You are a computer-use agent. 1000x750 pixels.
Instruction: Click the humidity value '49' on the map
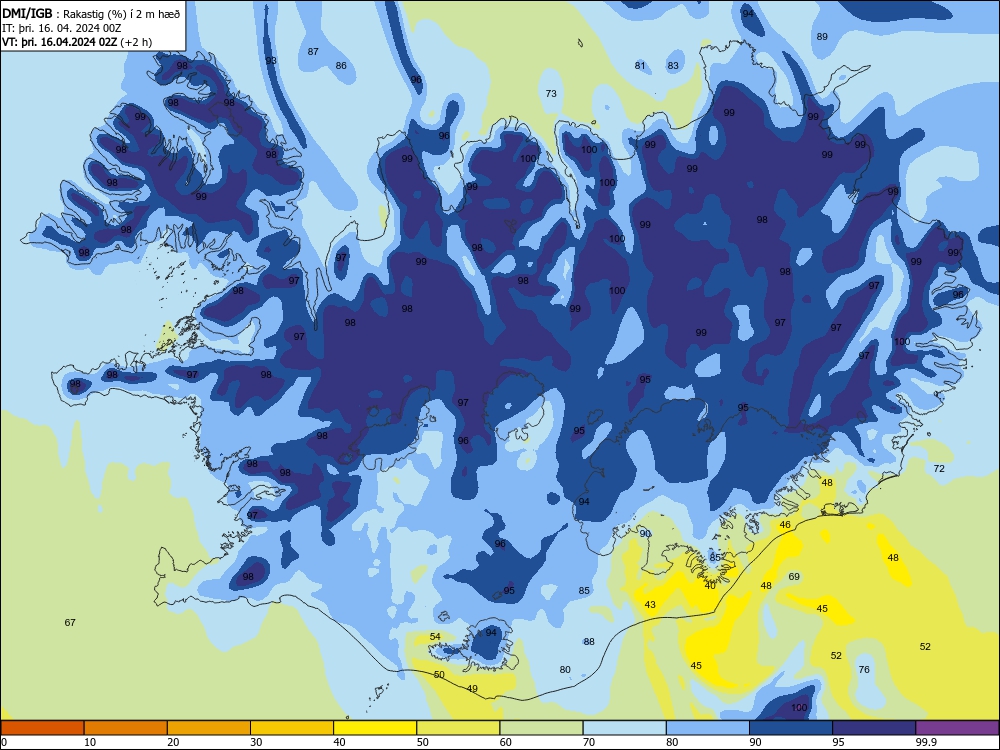point(472,688)
